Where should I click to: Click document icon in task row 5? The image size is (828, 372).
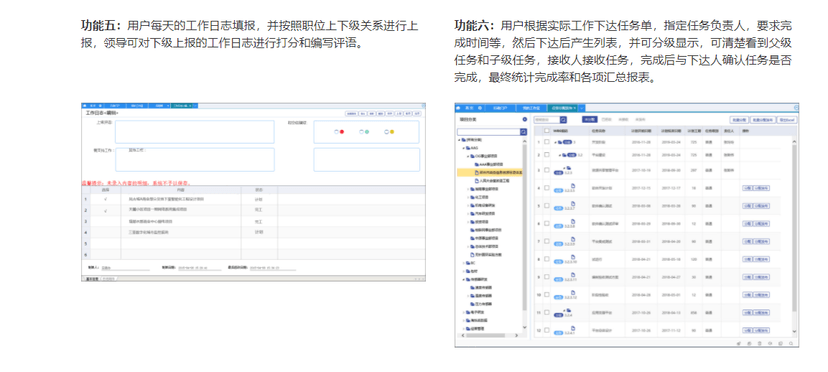pos(573,203)
